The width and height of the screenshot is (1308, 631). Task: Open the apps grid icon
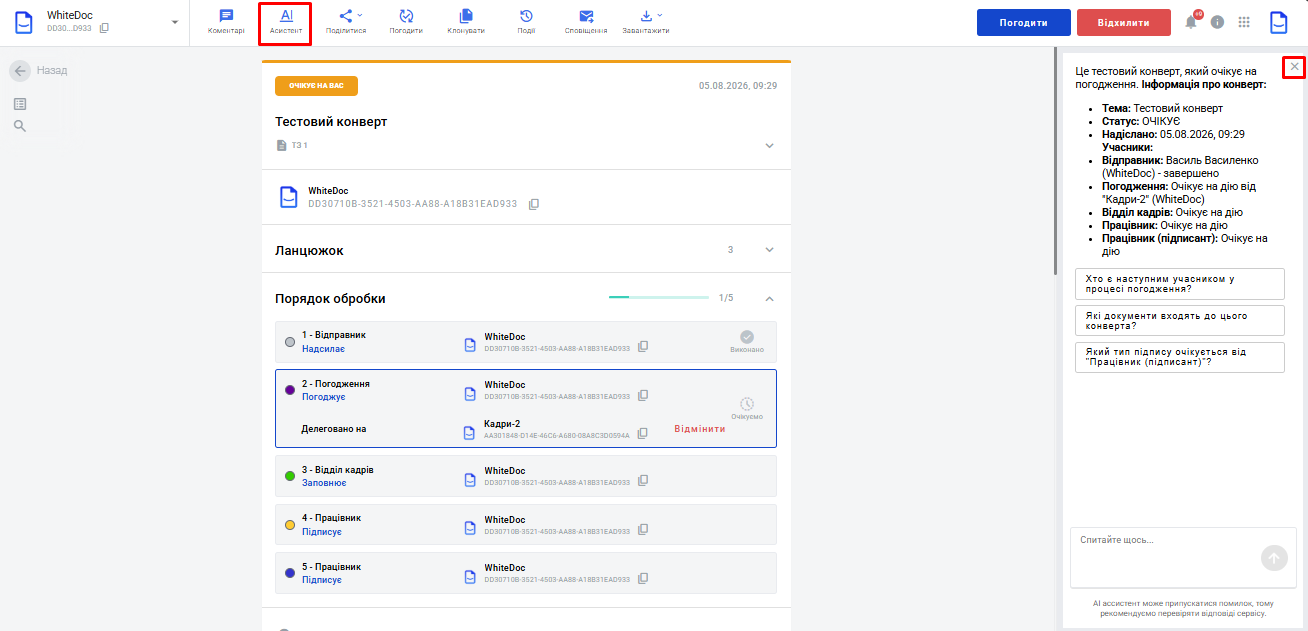point(1244,21)
